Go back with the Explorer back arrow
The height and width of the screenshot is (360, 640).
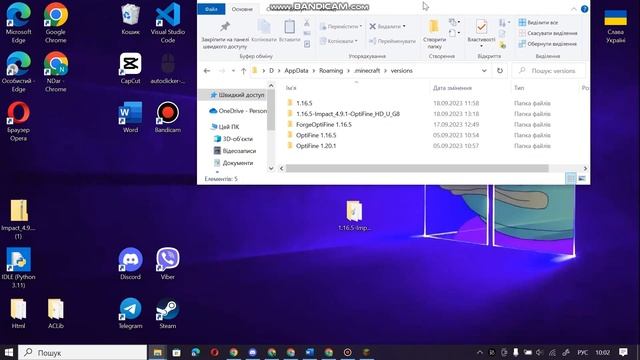(207, 71)
